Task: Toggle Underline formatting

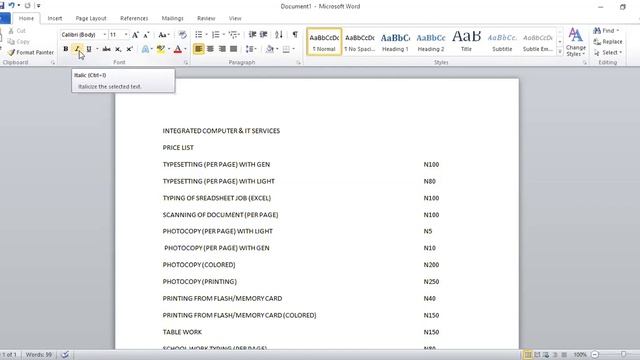Action: tap(89, 49)
